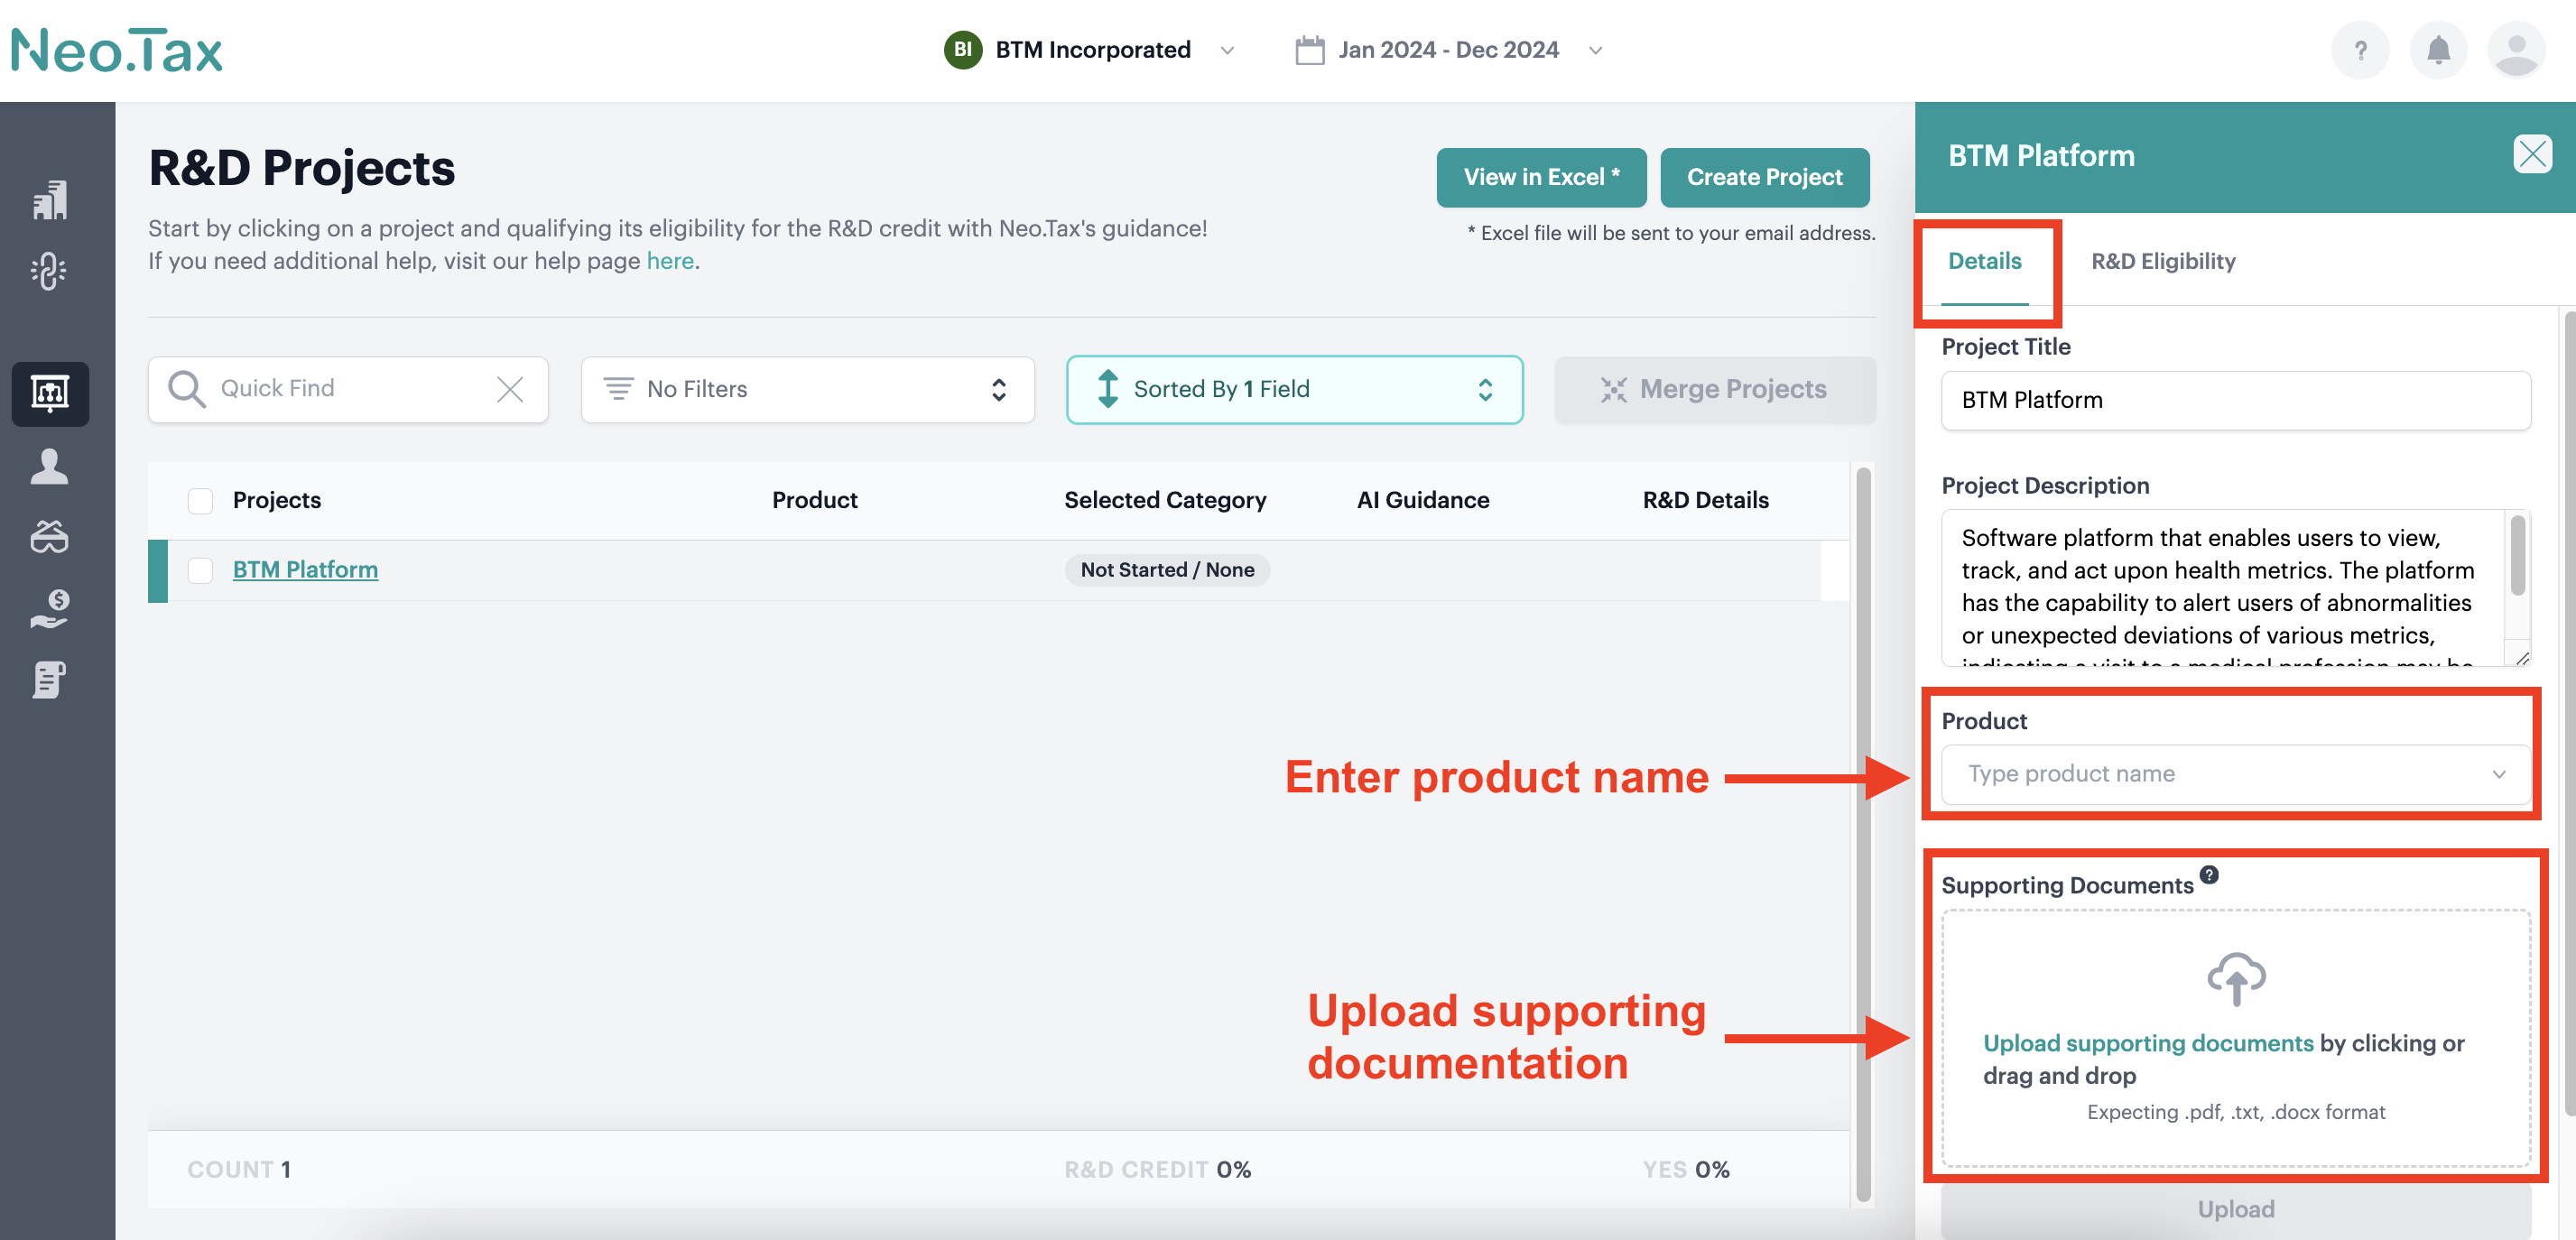Open the notifications bell icon
The height and width of the screenshot is (1240, 2576).
pos(2438,50)
